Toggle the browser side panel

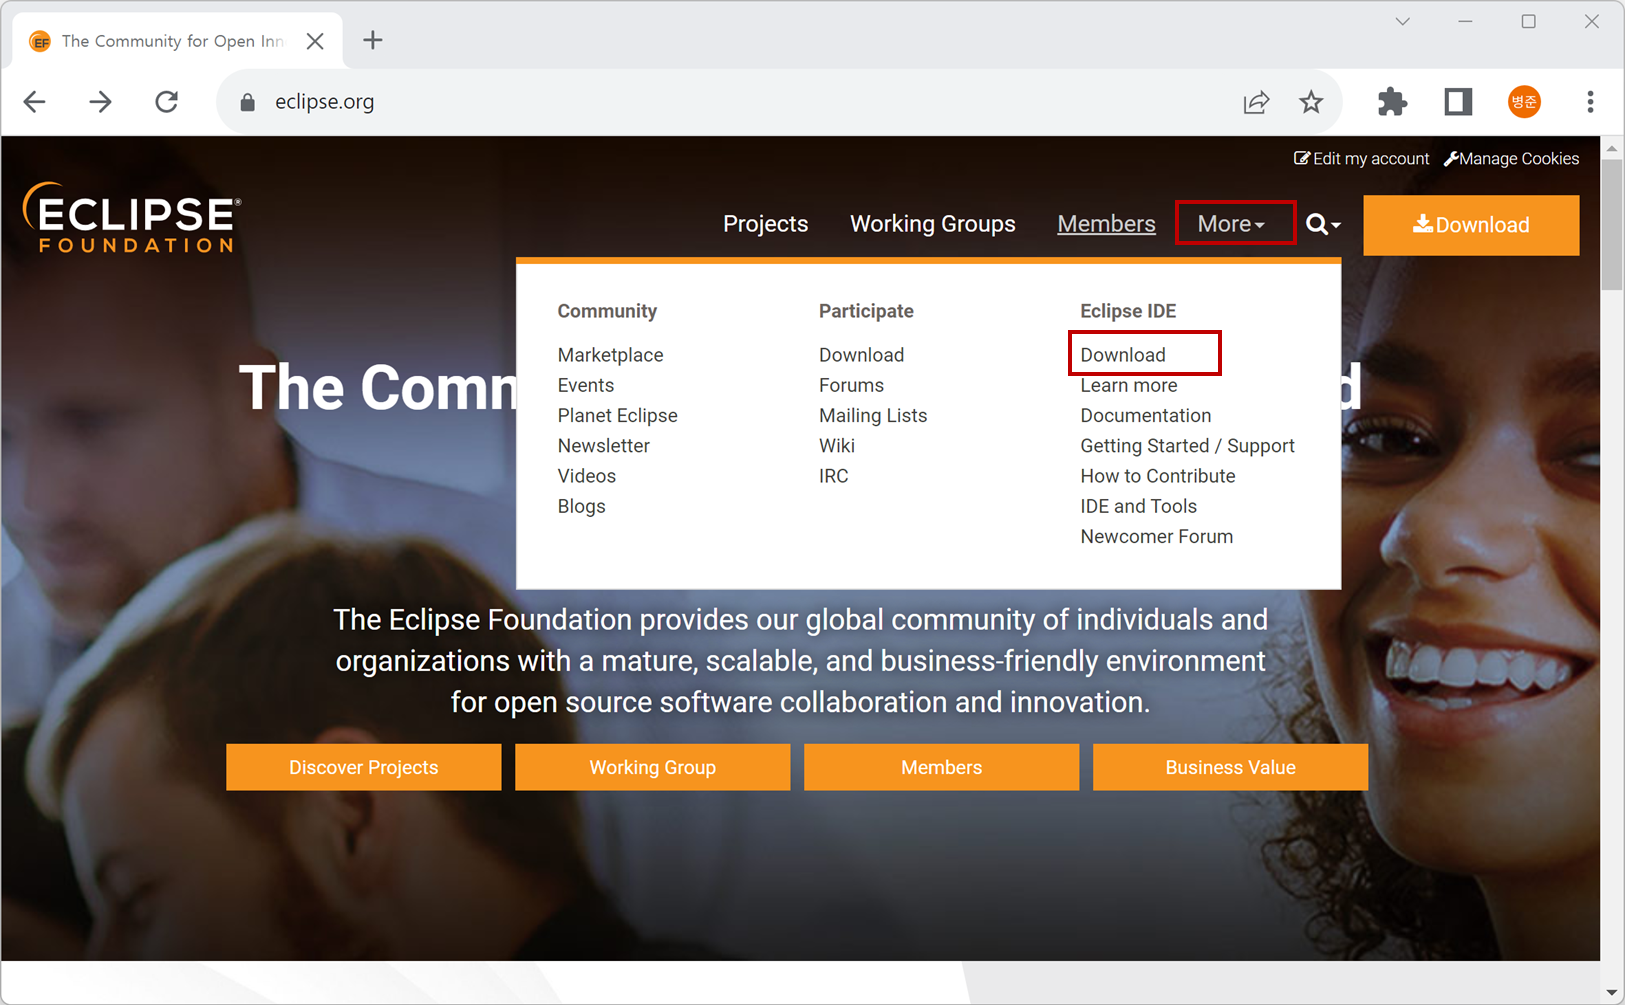pyautogui.click(x=1458, y=101)
